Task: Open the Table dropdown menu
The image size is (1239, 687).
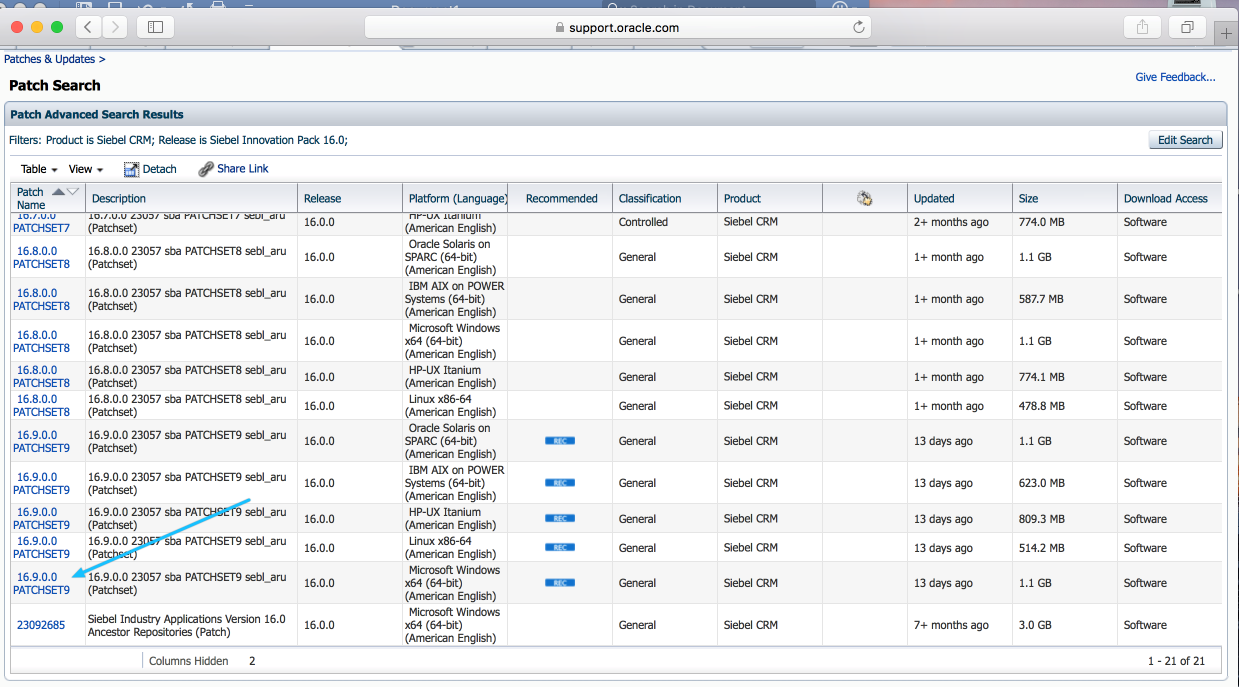Action: click(39, 169)
